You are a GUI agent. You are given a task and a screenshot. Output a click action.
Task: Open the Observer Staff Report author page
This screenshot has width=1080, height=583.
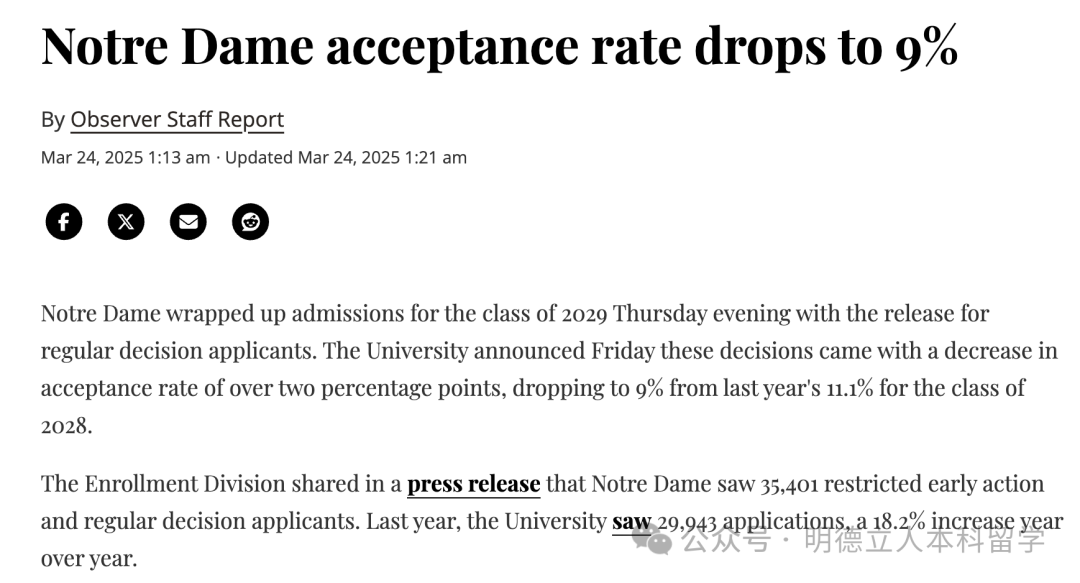coord(177,120)
